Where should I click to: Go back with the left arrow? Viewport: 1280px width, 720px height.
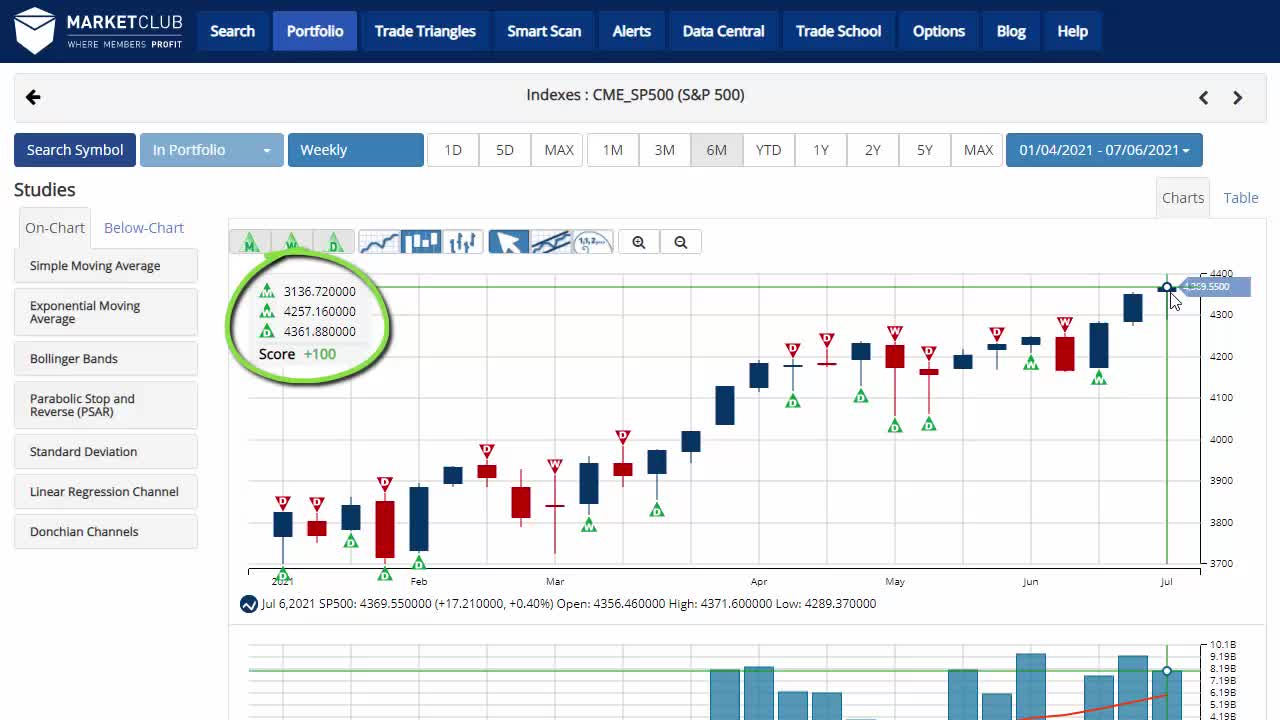(33, 97)
